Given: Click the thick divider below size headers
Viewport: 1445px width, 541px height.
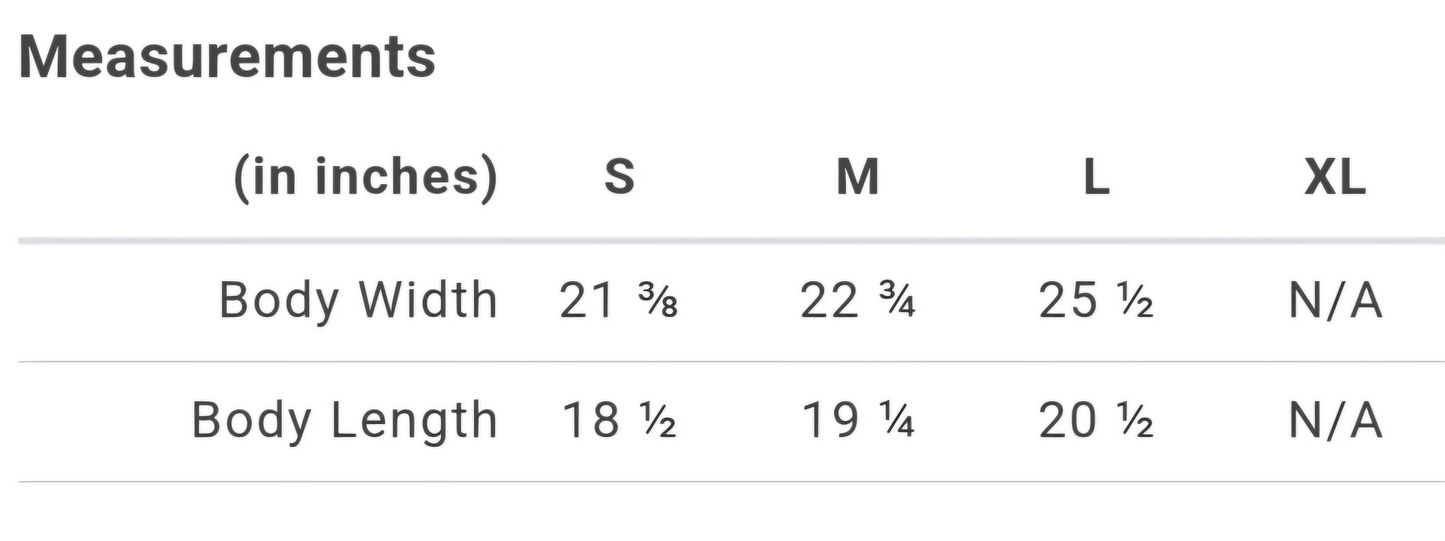Looking at the screenshot, I should tap(730, 241).
